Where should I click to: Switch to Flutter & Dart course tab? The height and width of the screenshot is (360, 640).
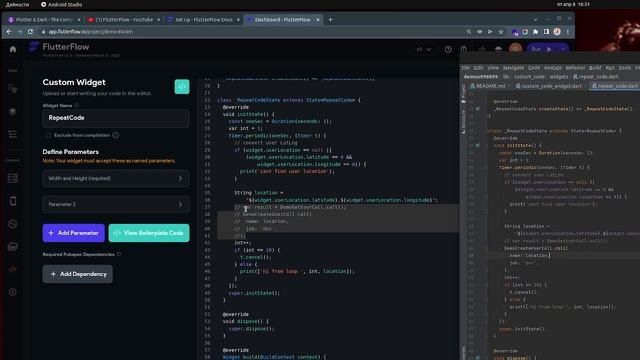[44, 20]
